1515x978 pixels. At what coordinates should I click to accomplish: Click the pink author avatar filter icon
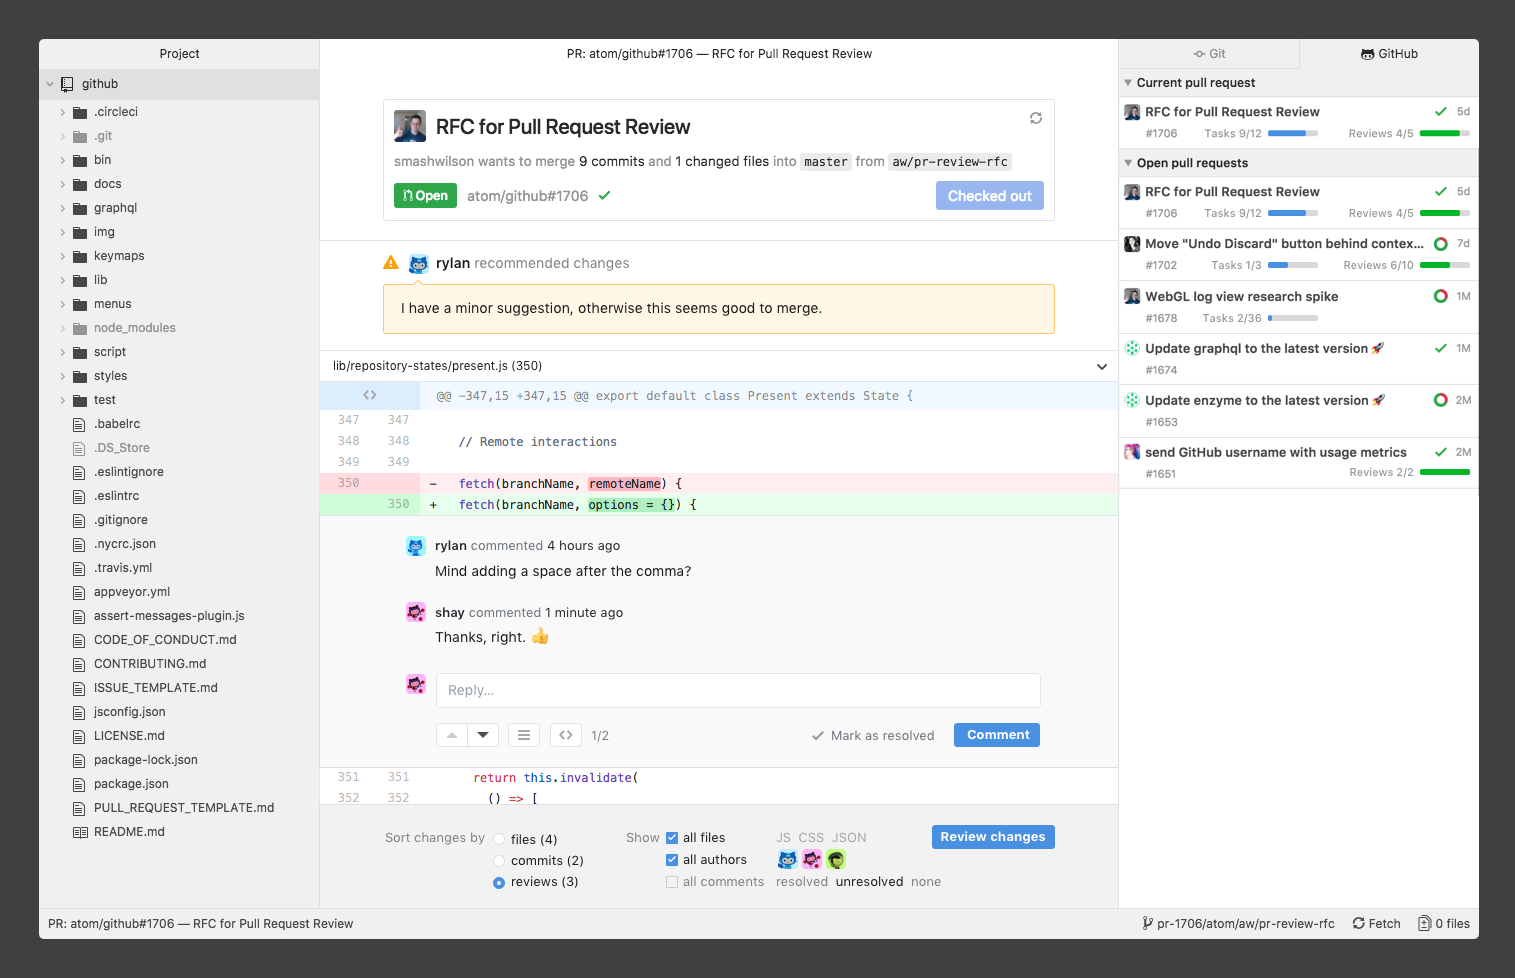(x=812, y=859)
